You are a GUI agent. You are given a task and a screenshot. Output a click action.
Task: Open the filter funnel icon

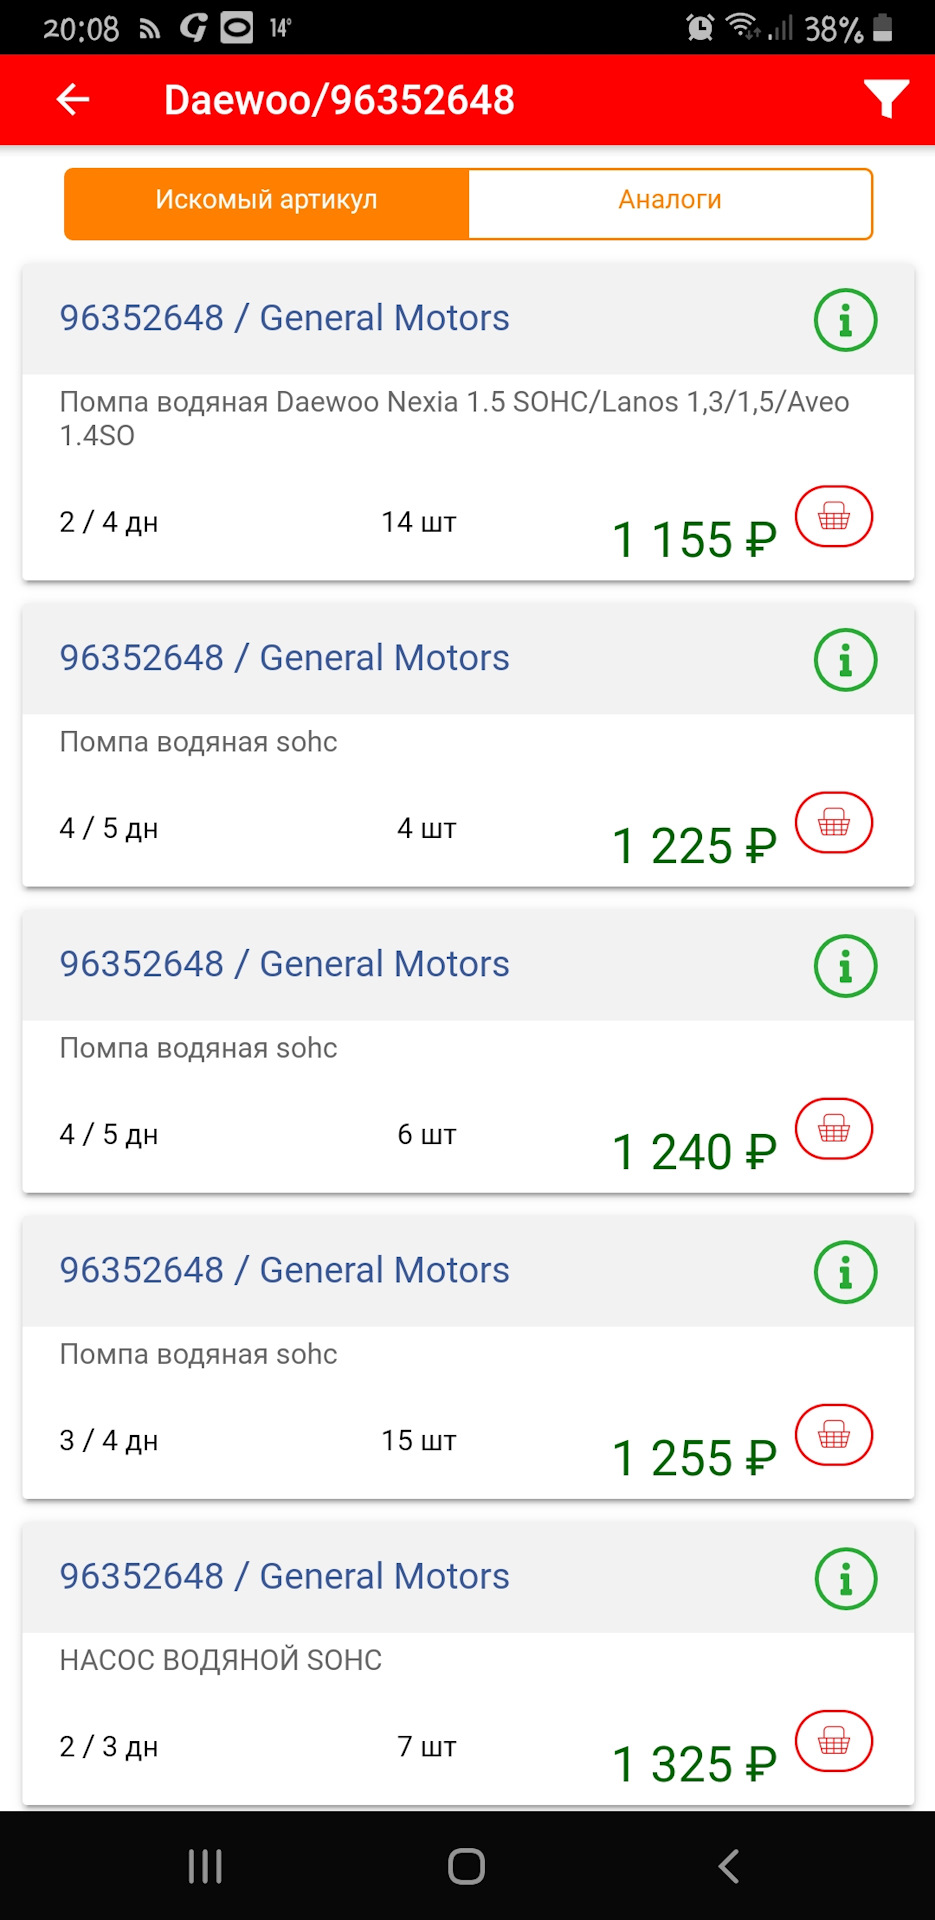tap(885, 99)
